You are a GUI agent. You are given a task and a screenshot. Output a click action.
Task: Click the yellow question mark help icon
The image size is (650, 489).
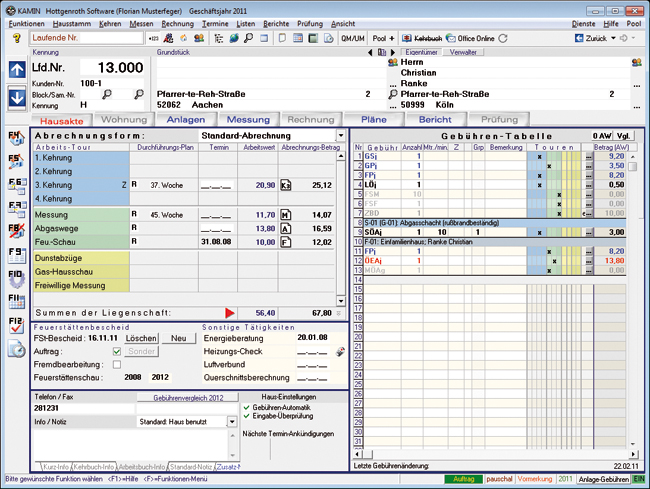[17, 38]
